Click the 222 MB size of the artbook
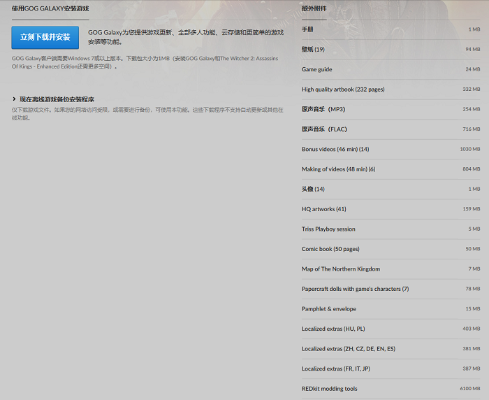Image resolution: width=489 pixels, height=400 pixels. 471,89
